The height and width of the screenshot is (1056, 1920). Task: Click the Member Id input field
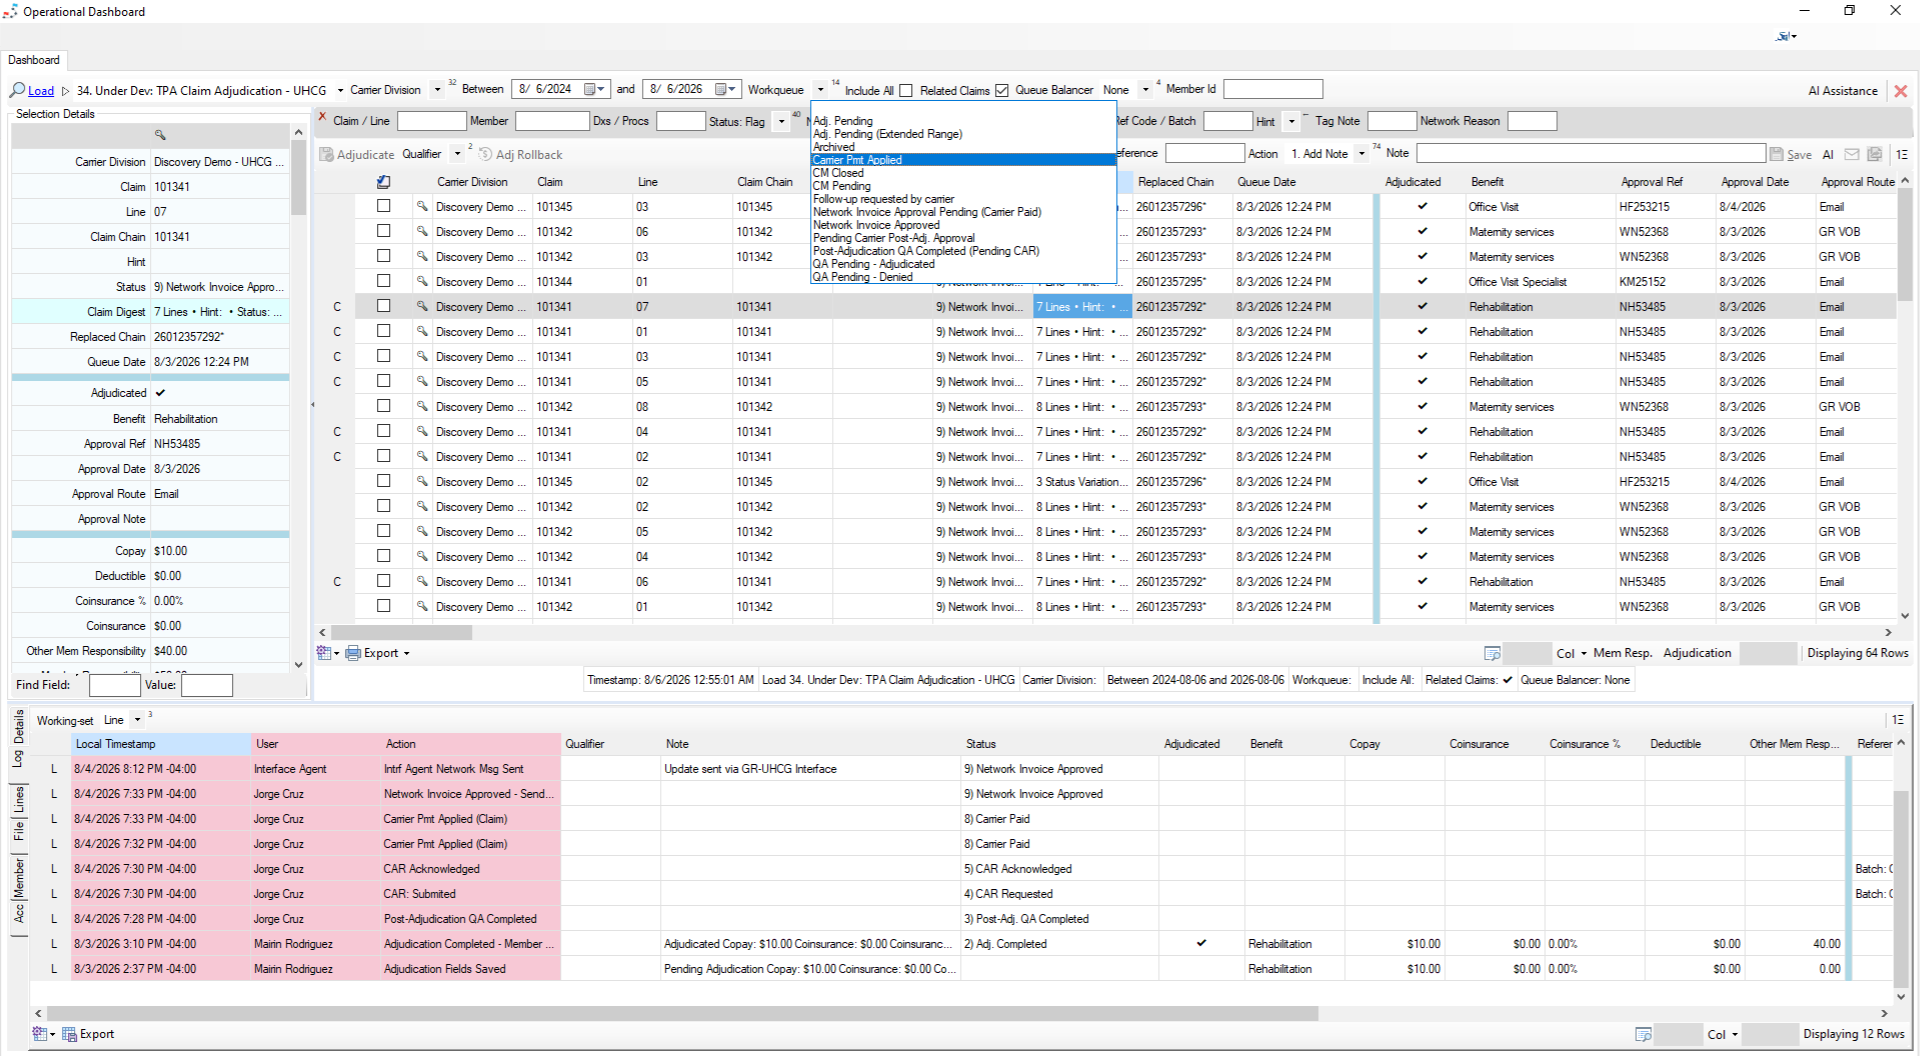1273,89
